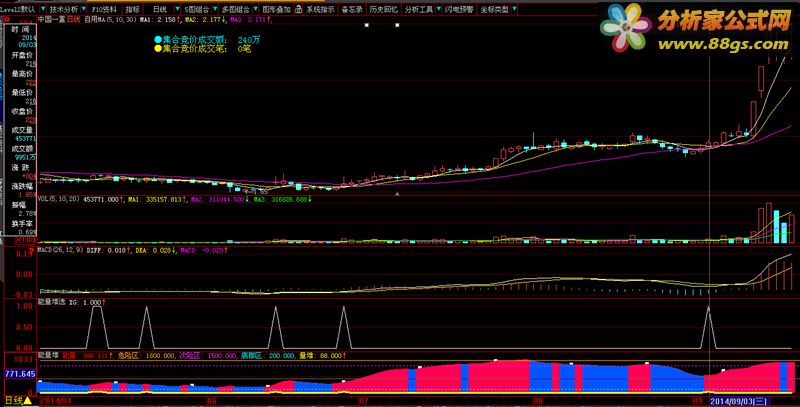Click the 闪电预警 alert button
This screenshot has height=407, width=800.
point(459,9)
